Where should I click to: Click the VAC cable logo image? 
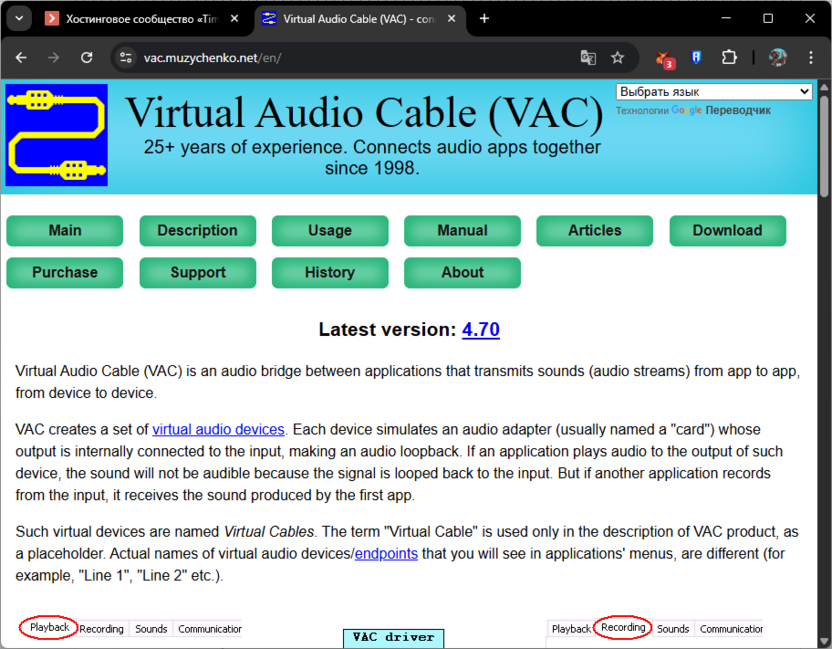[x=57, y=135]
